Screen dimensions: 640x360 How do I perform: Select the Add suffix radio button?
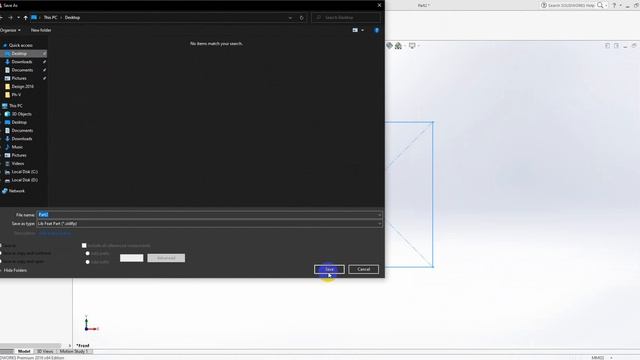[87, 262]
